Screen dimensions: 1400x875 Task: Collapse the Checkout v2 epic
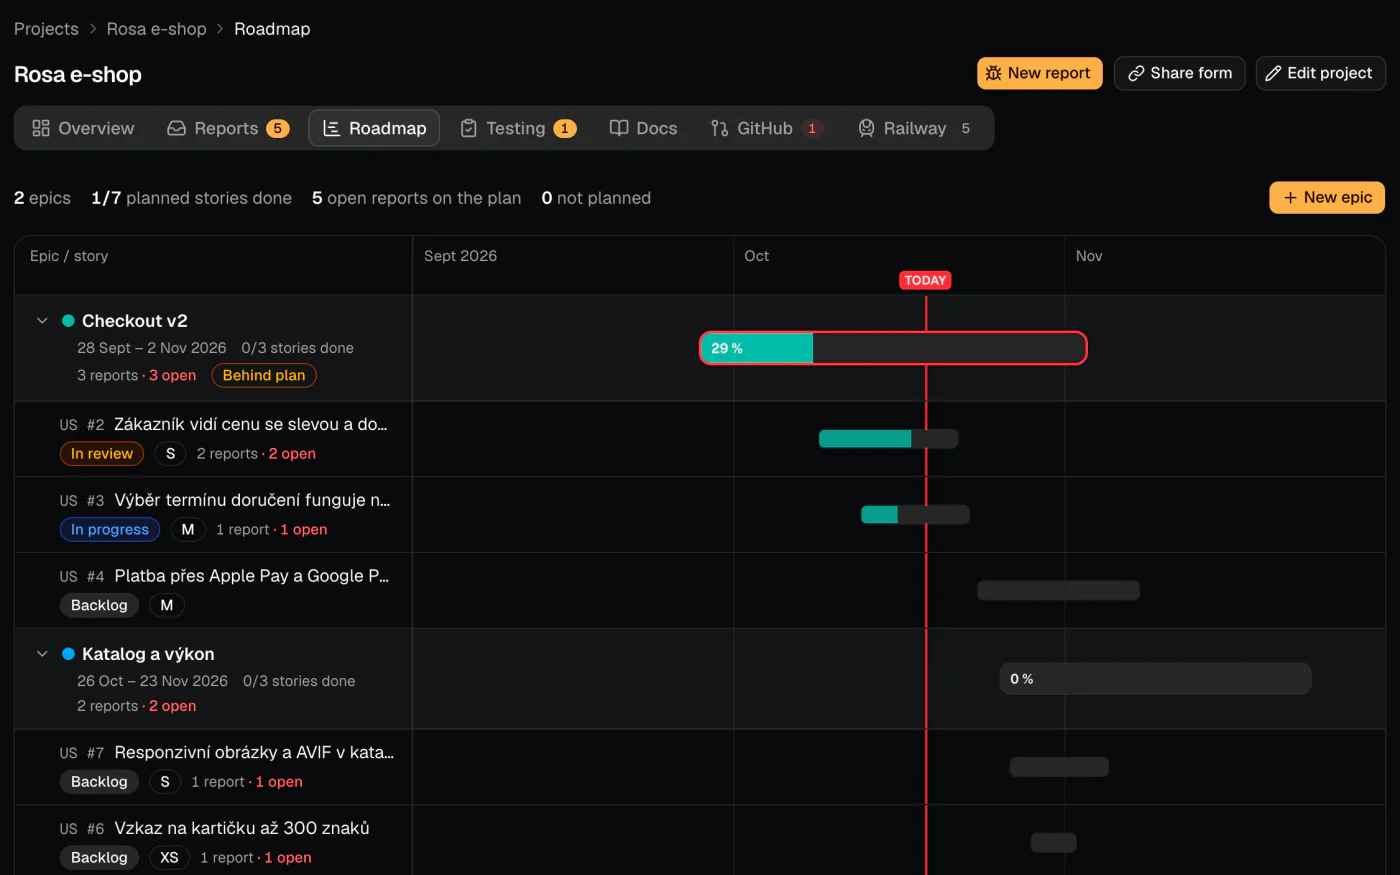coord(42,321)
